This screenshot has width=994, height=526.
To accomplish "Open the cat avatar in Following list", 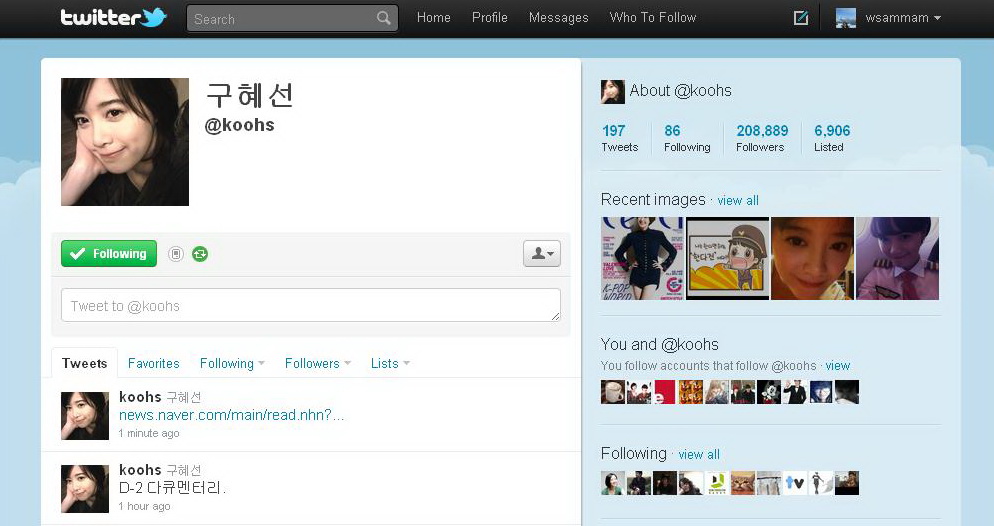I will (x=743, y=483).
